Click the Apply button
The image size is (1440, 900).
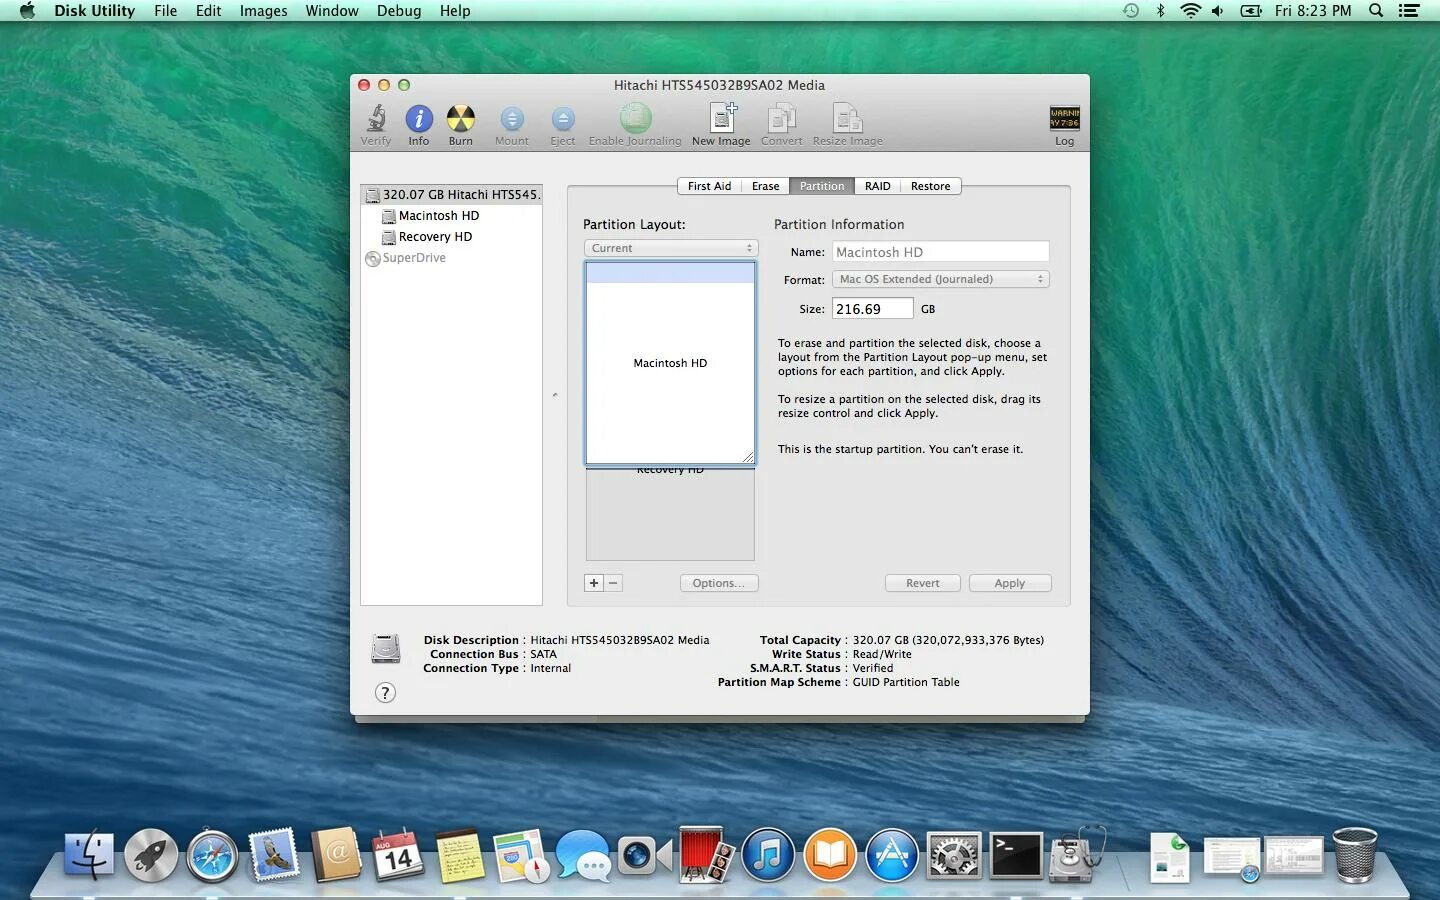[x=1009, y=583]
